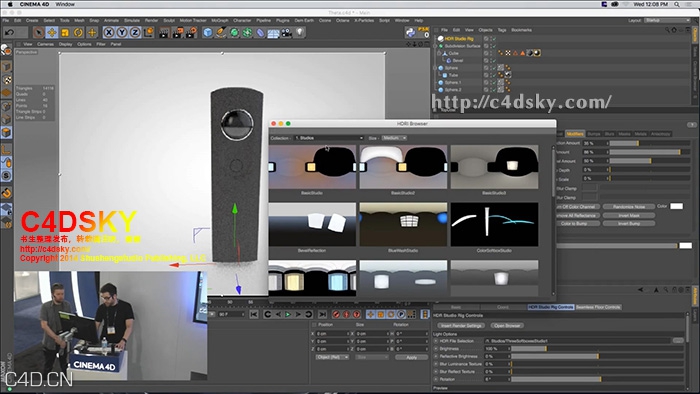Open the MoGraph menu

220,21
